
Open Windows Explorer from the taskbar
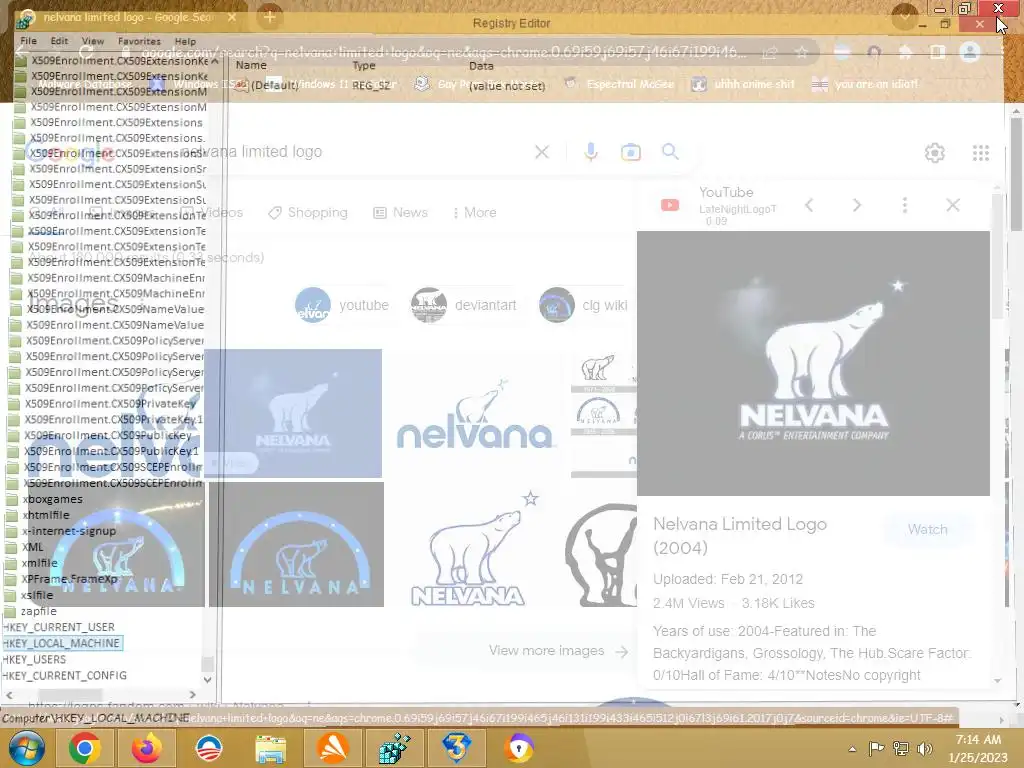tap(270, 748)
